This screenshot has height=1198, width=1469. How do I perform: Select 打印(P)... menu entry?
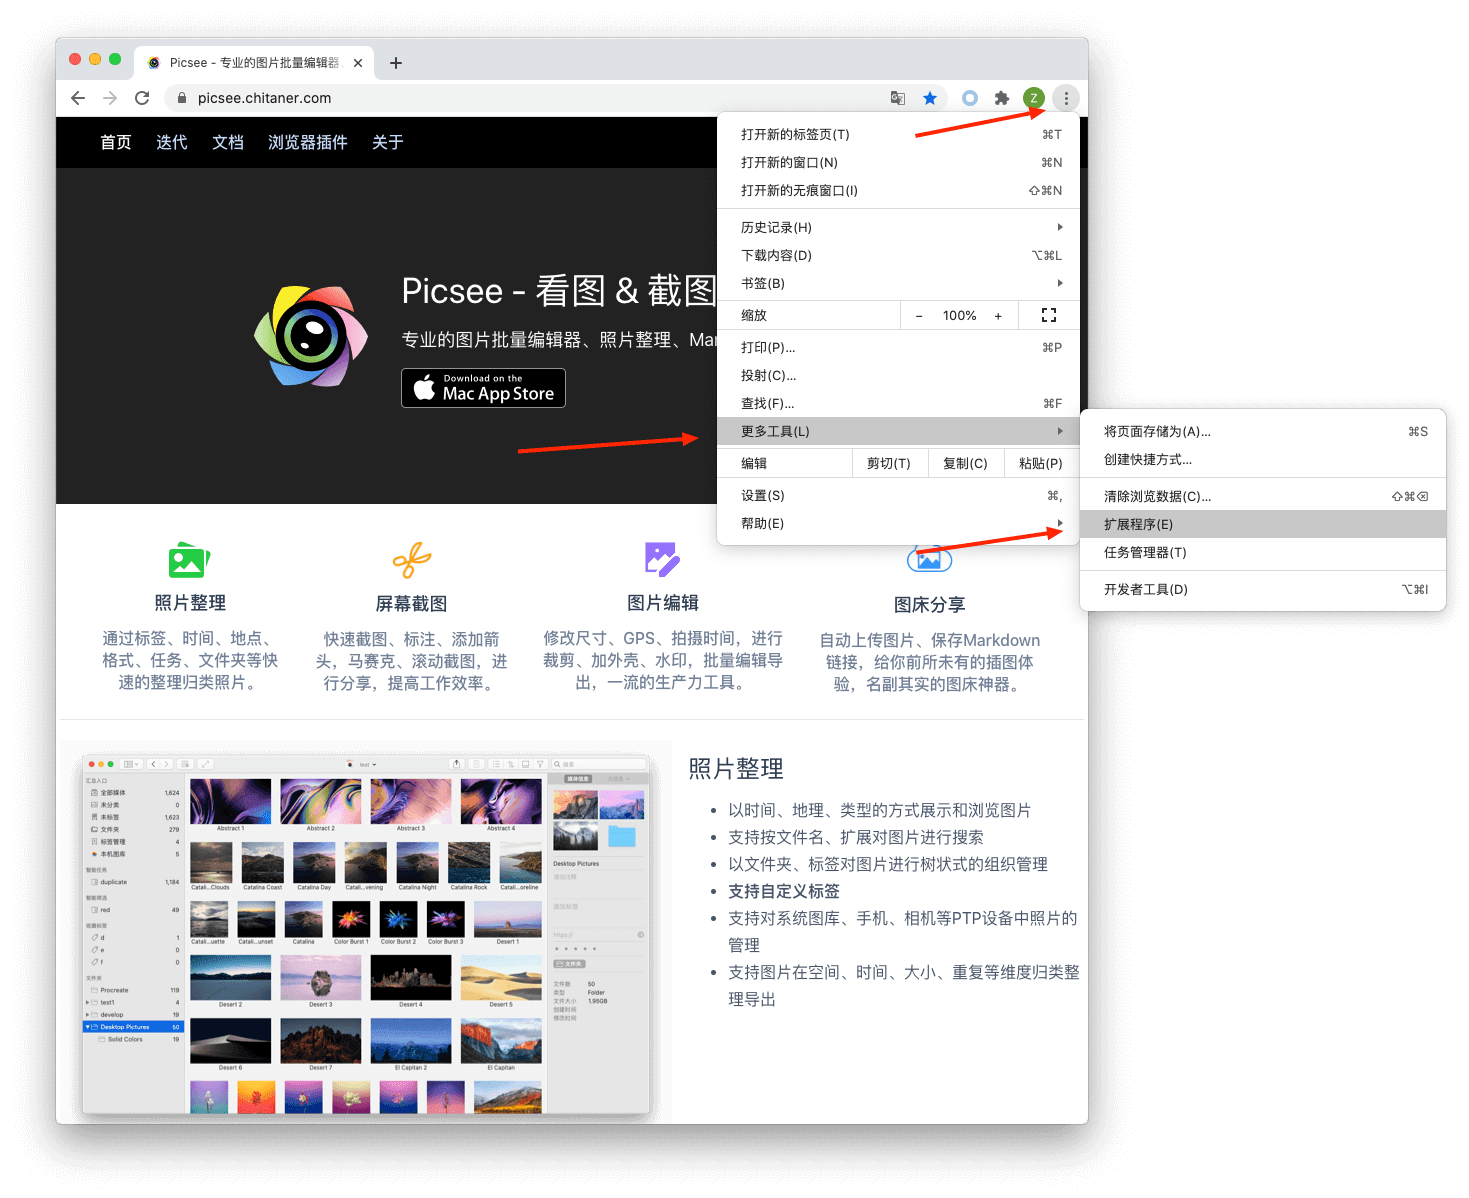(x=898, y=347)
